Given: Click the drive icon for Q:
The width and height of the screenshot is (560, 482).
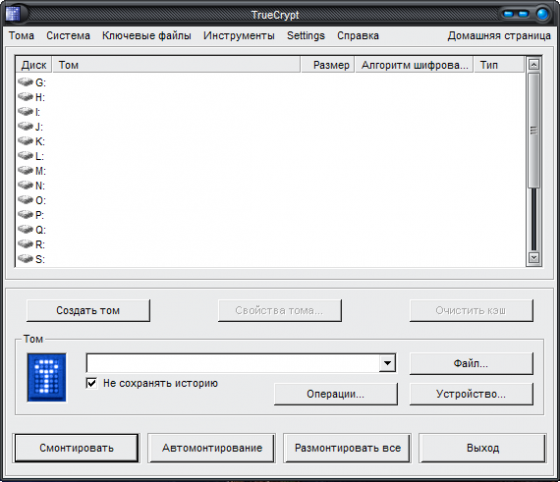Looking at the screenshot, I should [25, 229].
